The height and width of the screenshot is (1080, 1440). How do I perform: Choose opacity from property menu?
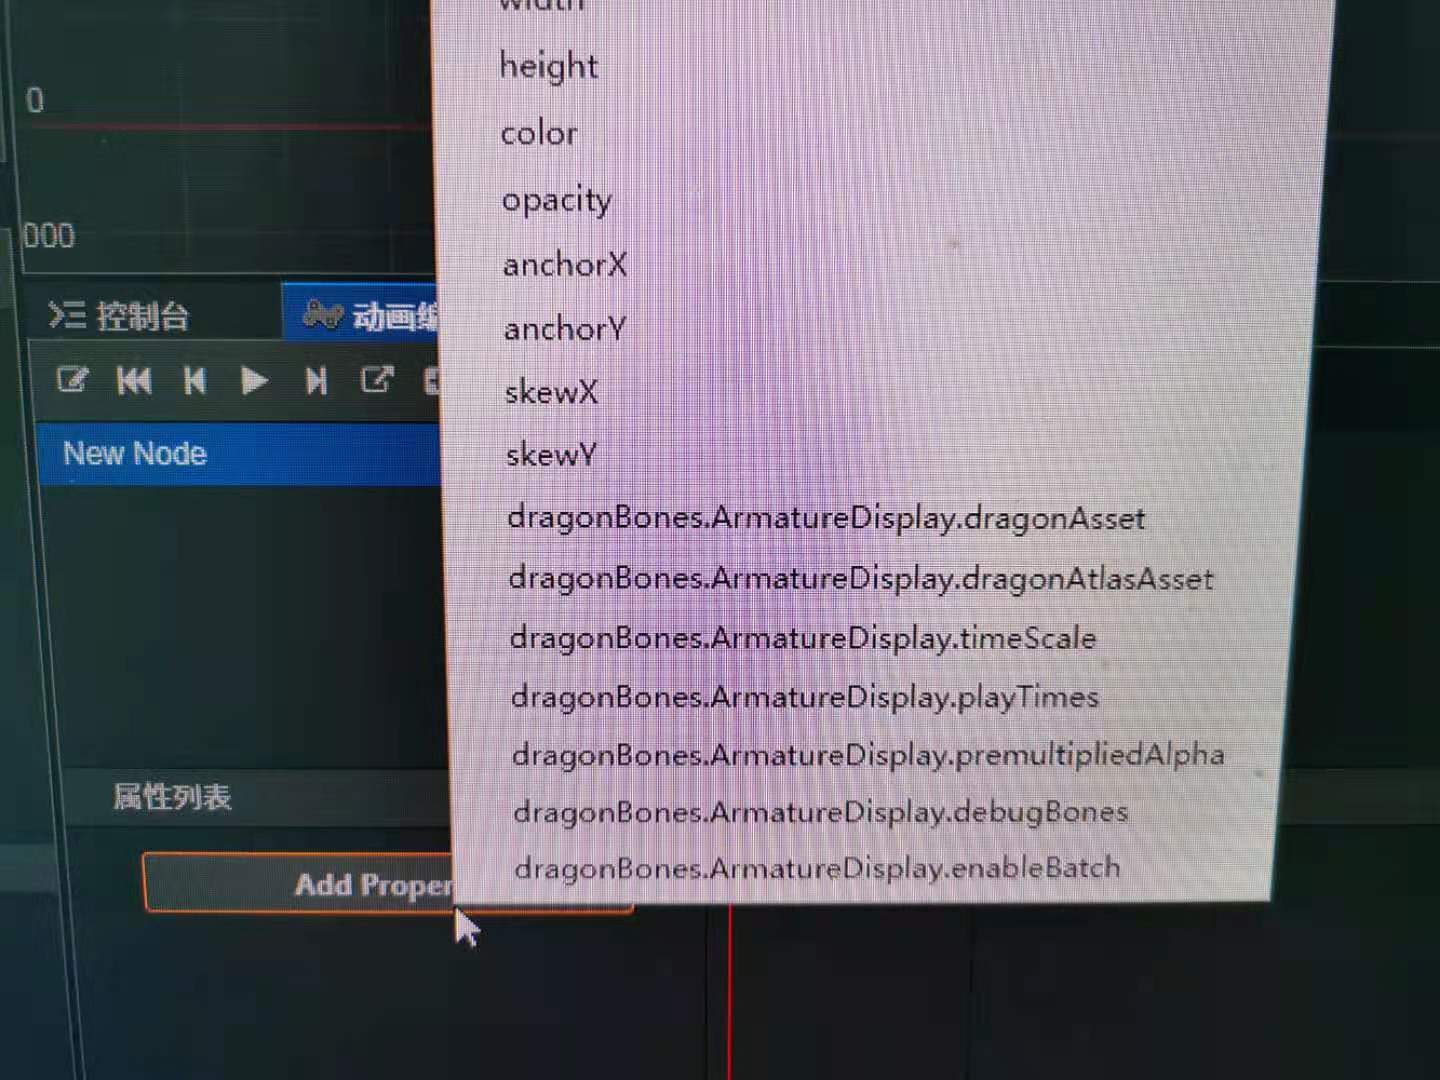tap(556, 200)
